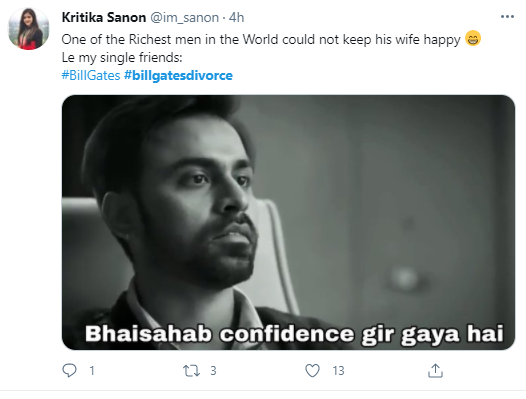Image resolution: width=526 pixels, height=399 pixels.
Task: Click the share upload arrow icon
Action: coord(435,370)
